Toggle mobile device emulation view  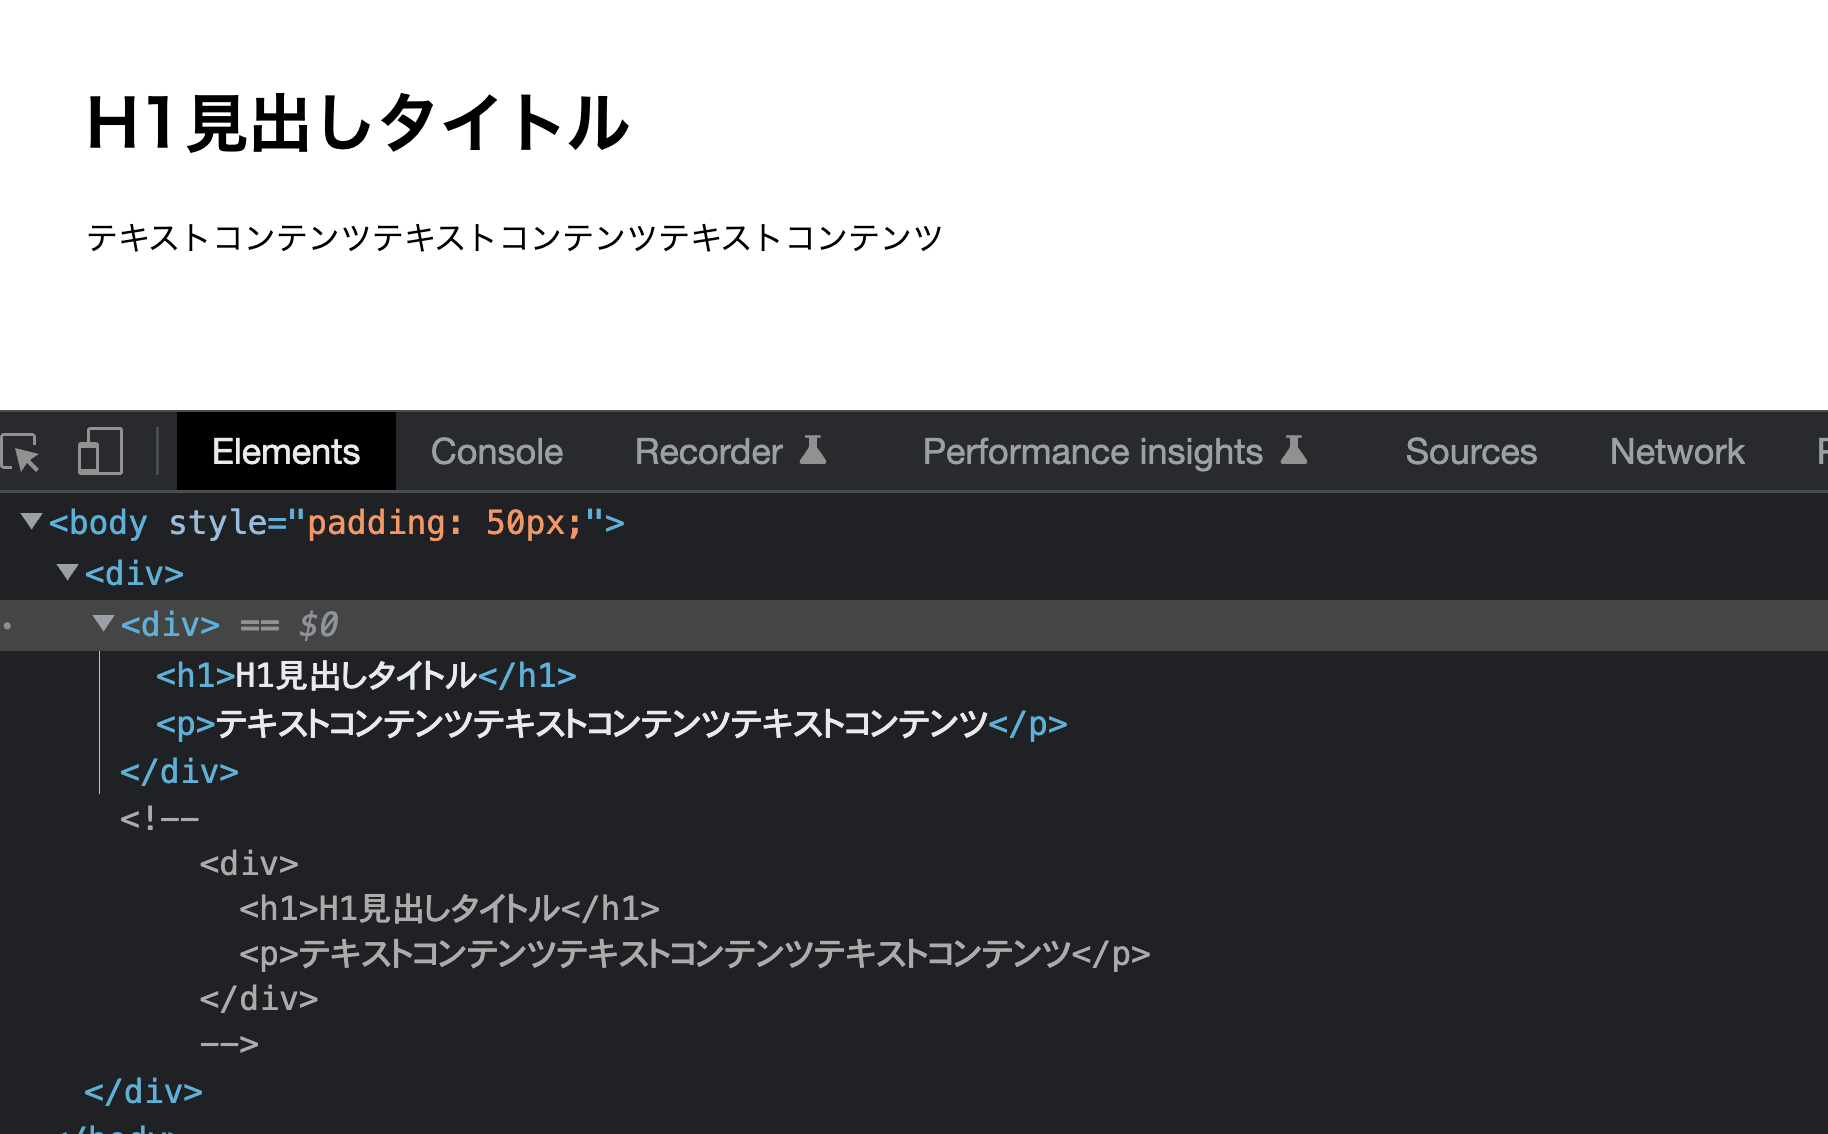click(x=99, y=451)
